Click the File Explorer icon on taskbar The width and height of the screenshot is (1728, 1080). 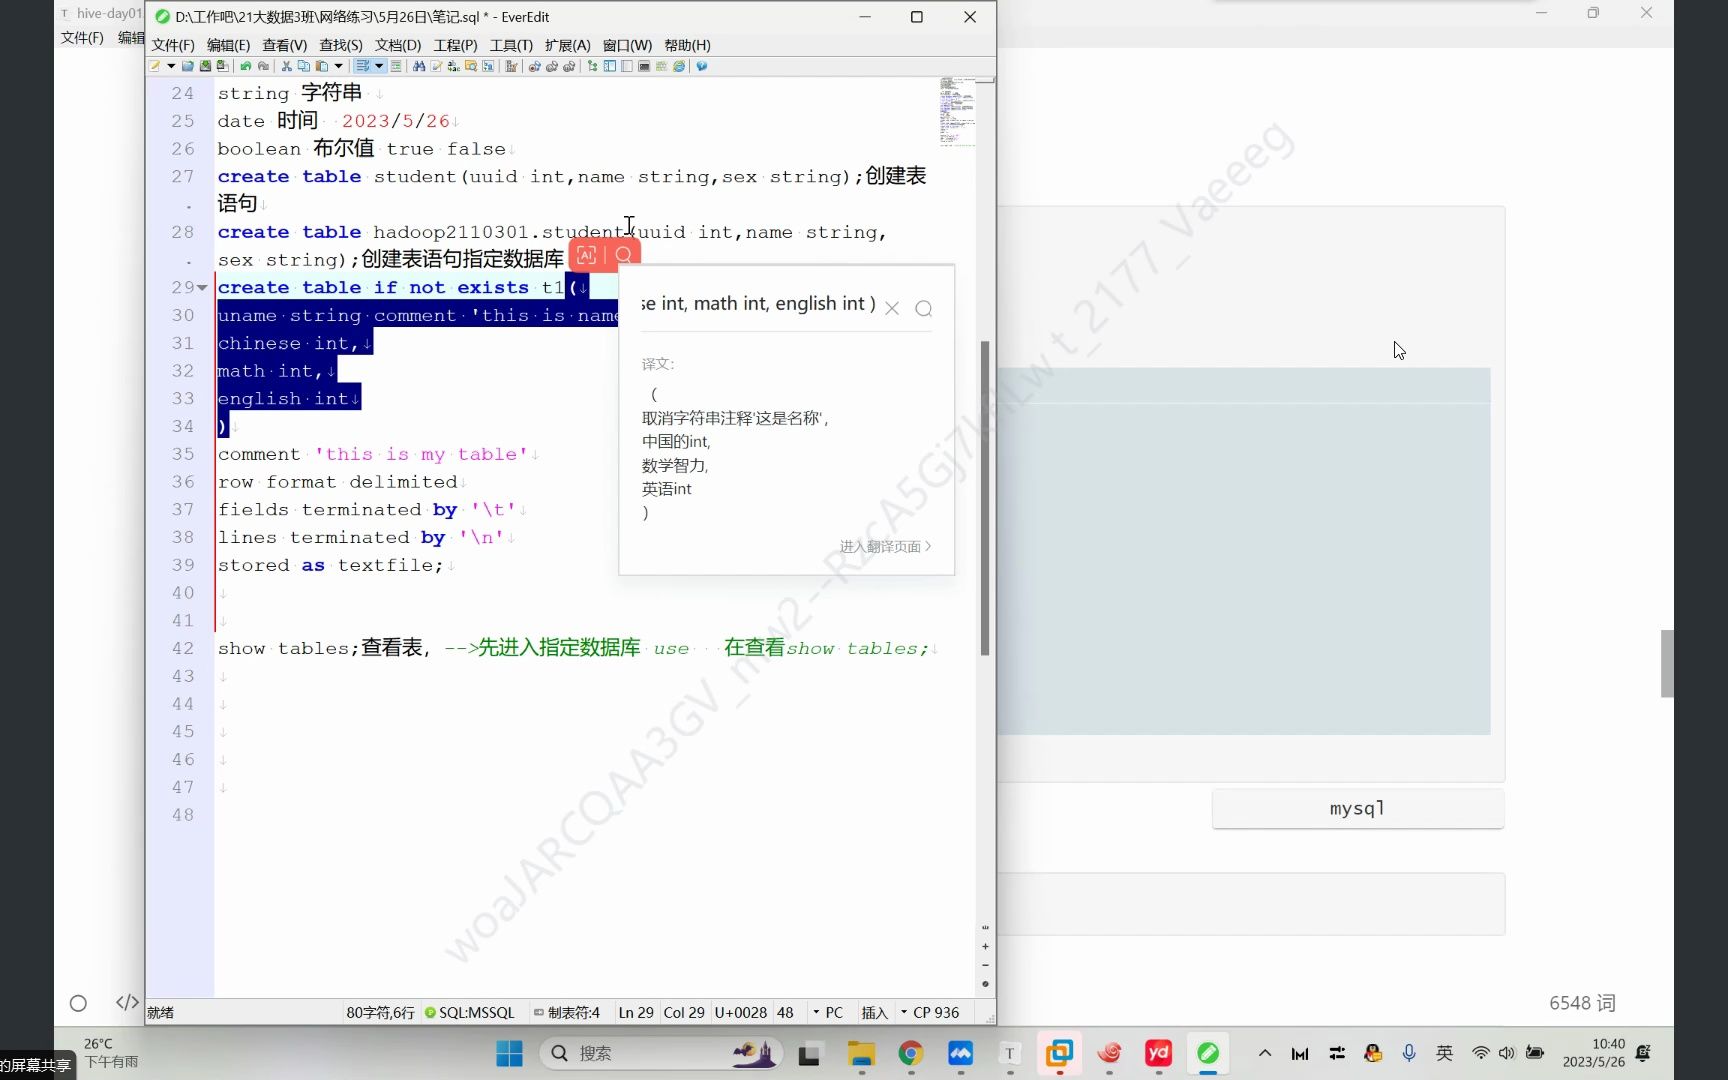[x=861, y=1053]
